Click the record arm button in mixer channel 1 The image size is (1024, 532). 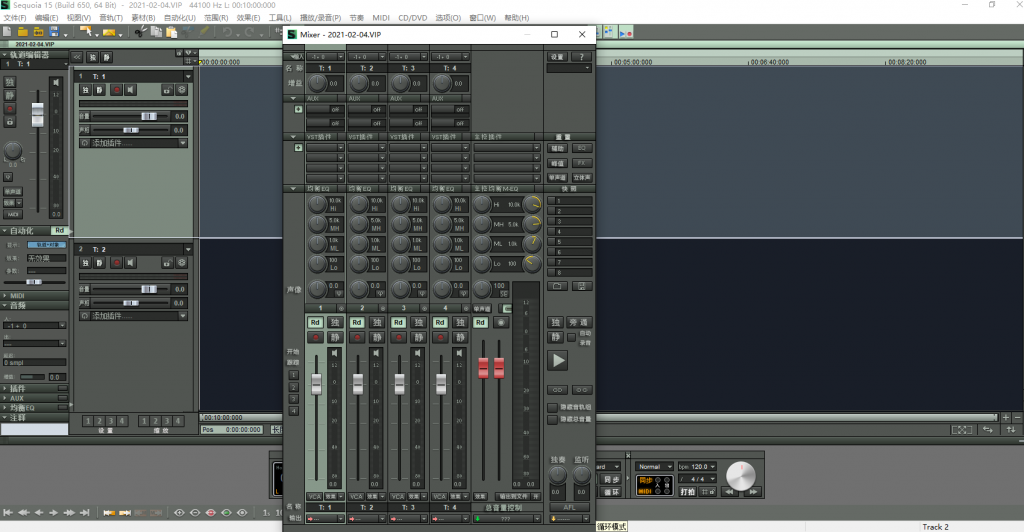coord(315,337)
